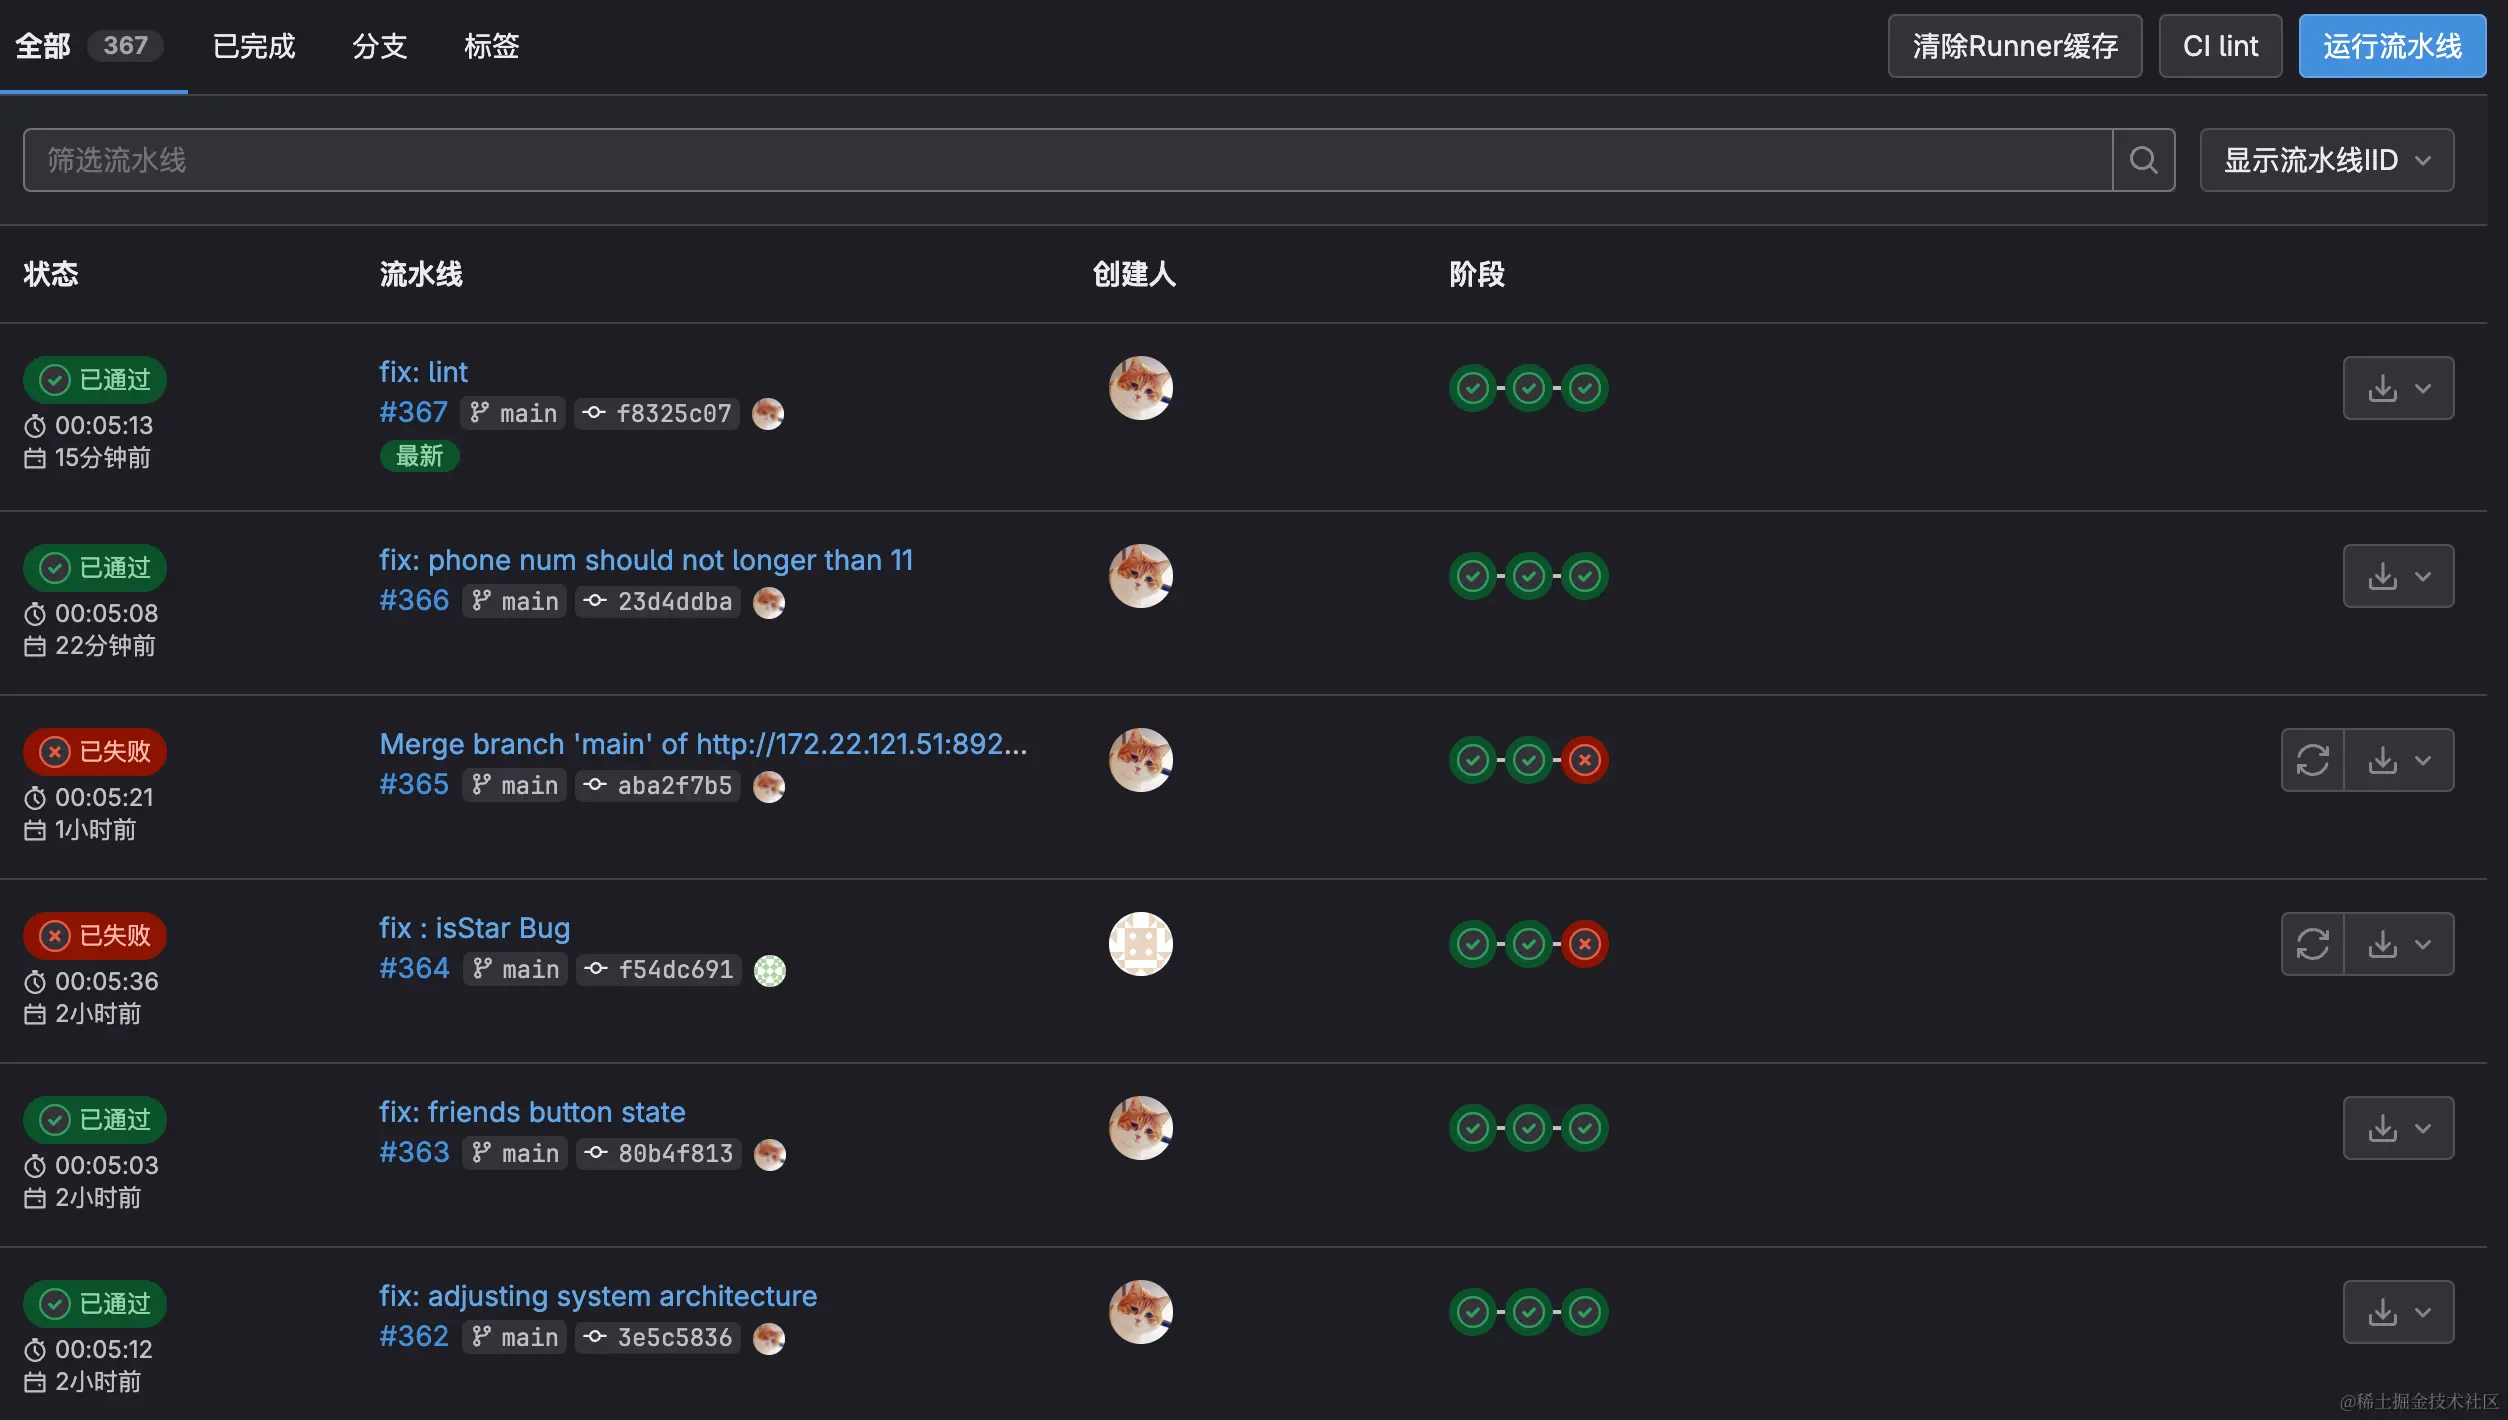Expand download artifacts menu for pipeline #366
Screen dimensions: 2508x1420
point(2398,576)
